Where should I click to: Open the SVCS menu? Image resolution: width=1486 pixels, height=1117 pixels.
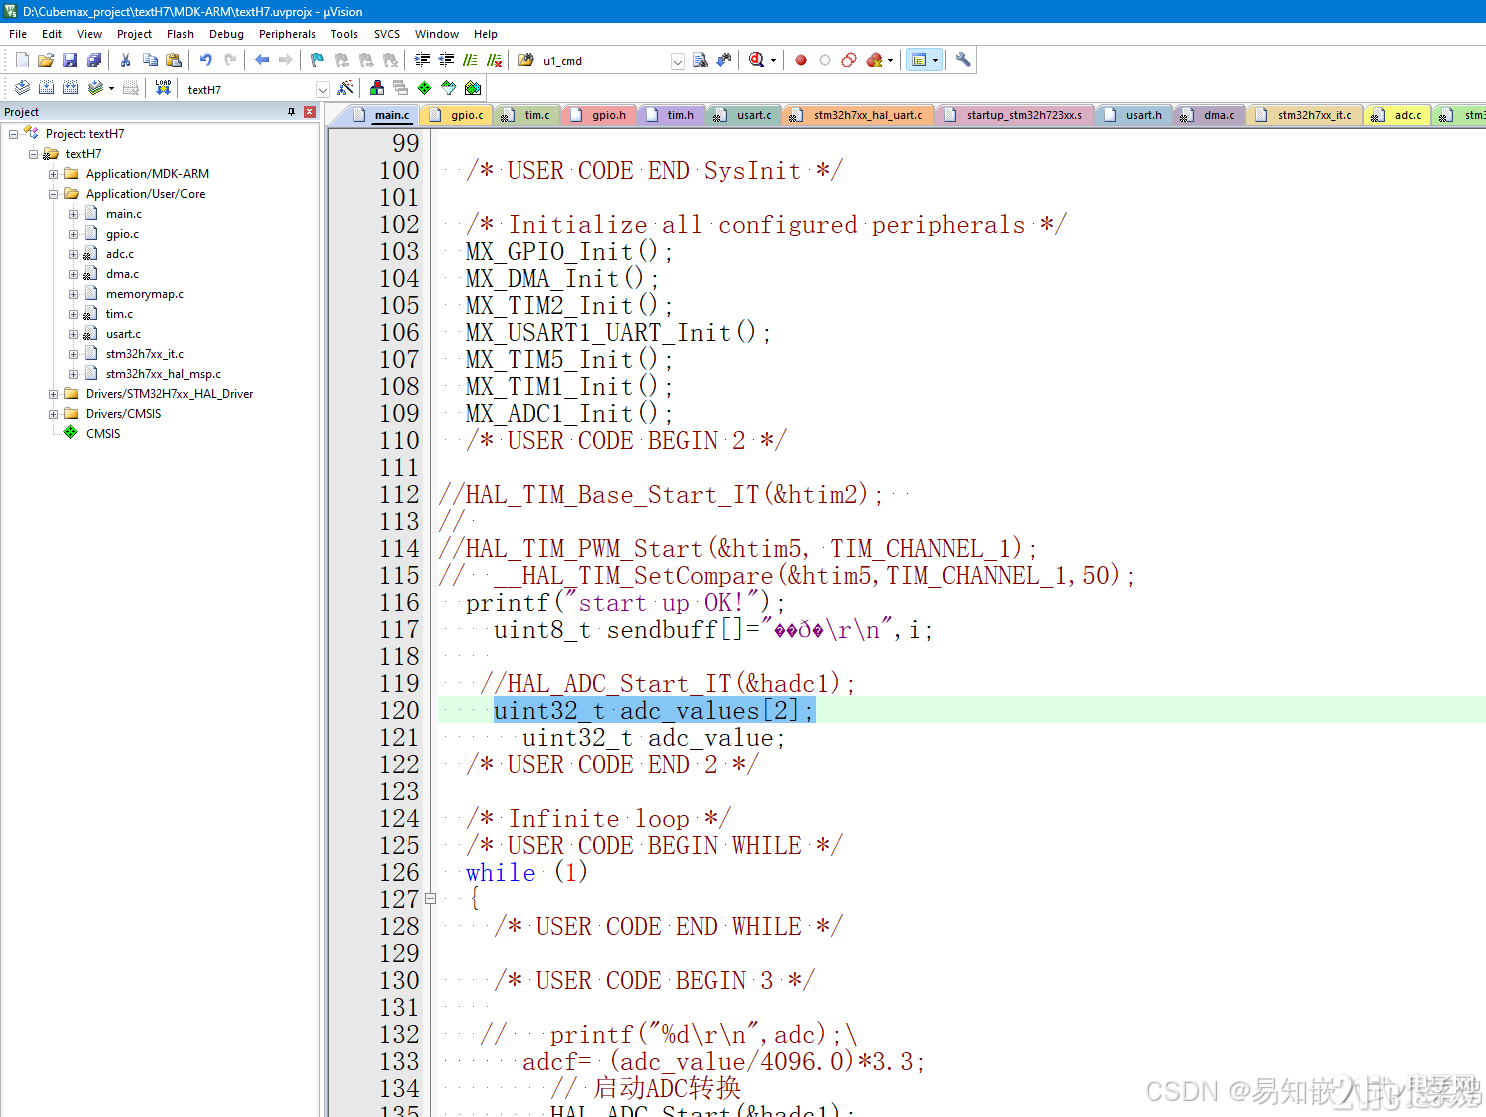coord(387,34)
